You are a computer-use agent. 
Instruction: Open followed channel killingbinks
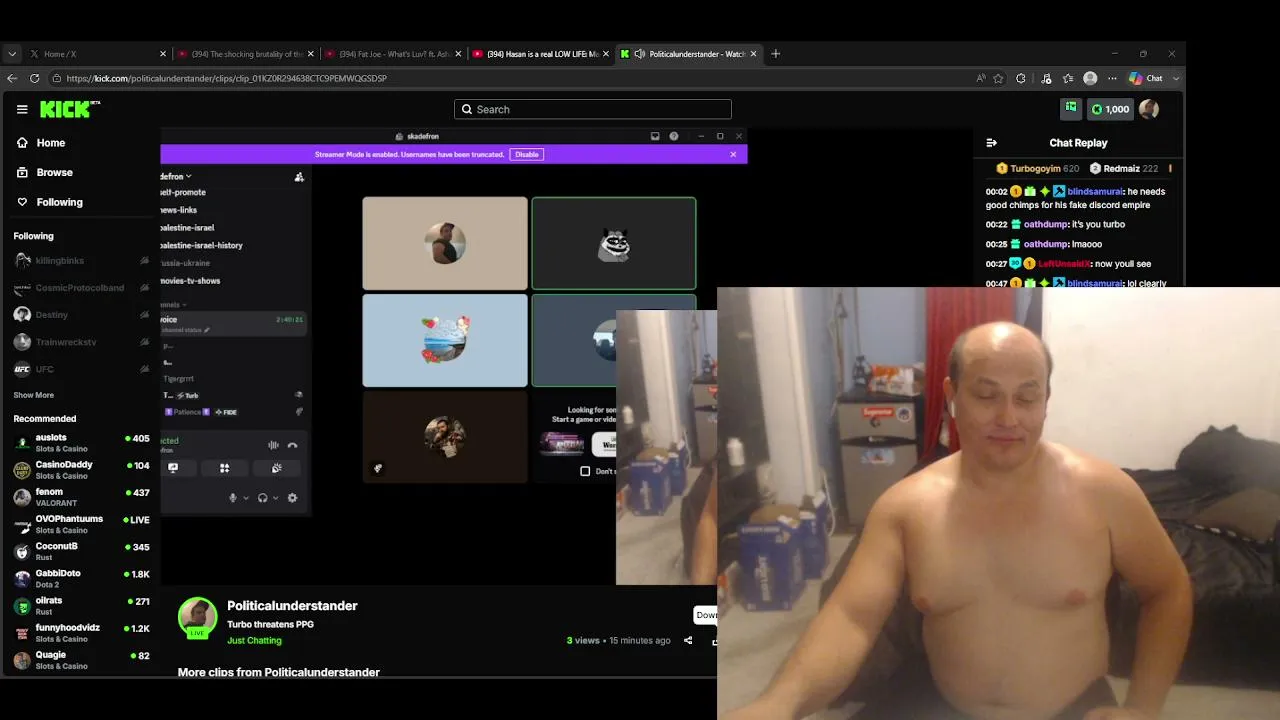click(x=80, y=260)
